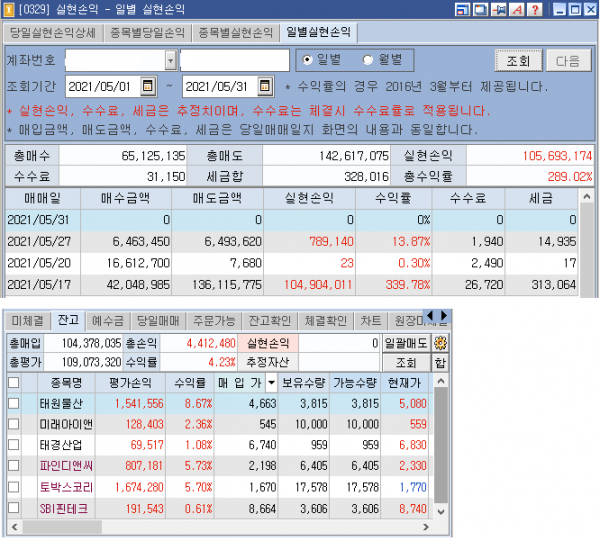Select the 2021/05/27 row date
This screenshot has width=600, height=541.
[39, 241]
